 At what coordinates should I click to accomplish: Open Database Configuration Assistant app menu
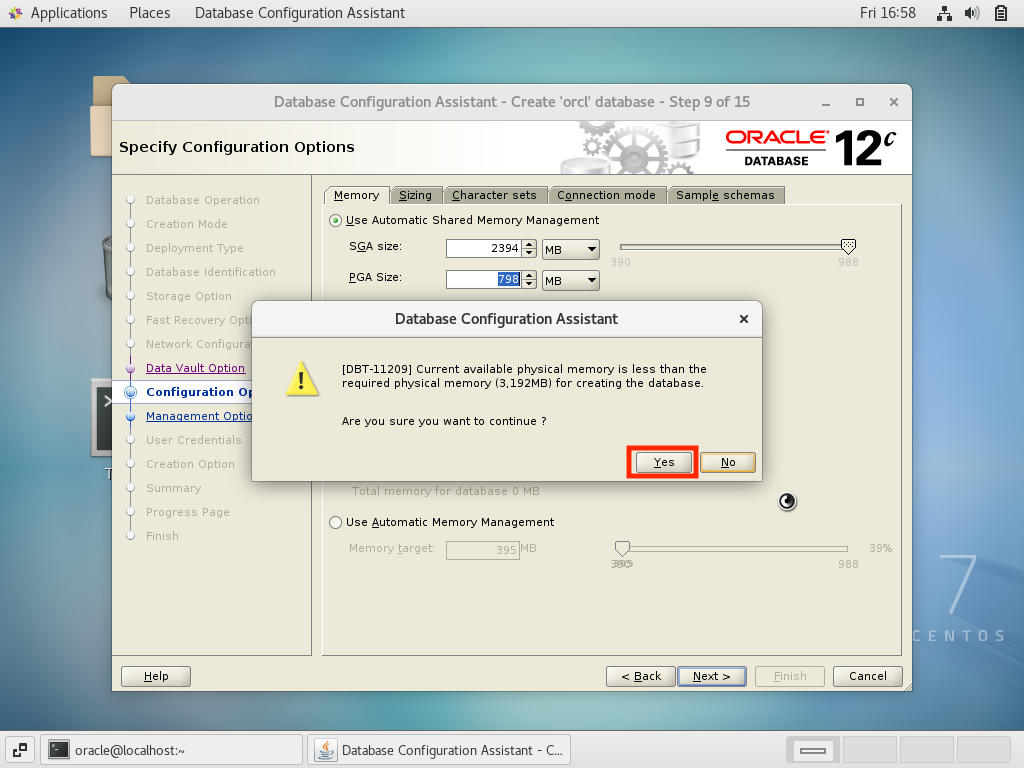(x=300, y=13)
